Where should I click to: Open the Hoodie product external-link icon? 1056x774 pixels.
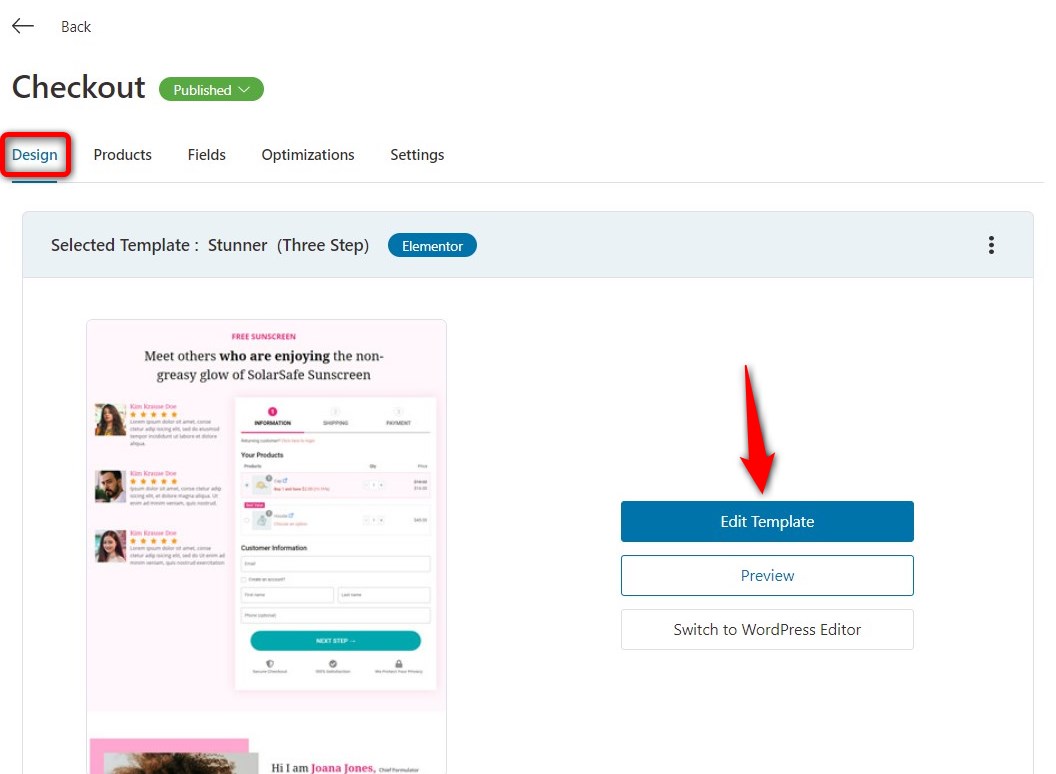292,514
